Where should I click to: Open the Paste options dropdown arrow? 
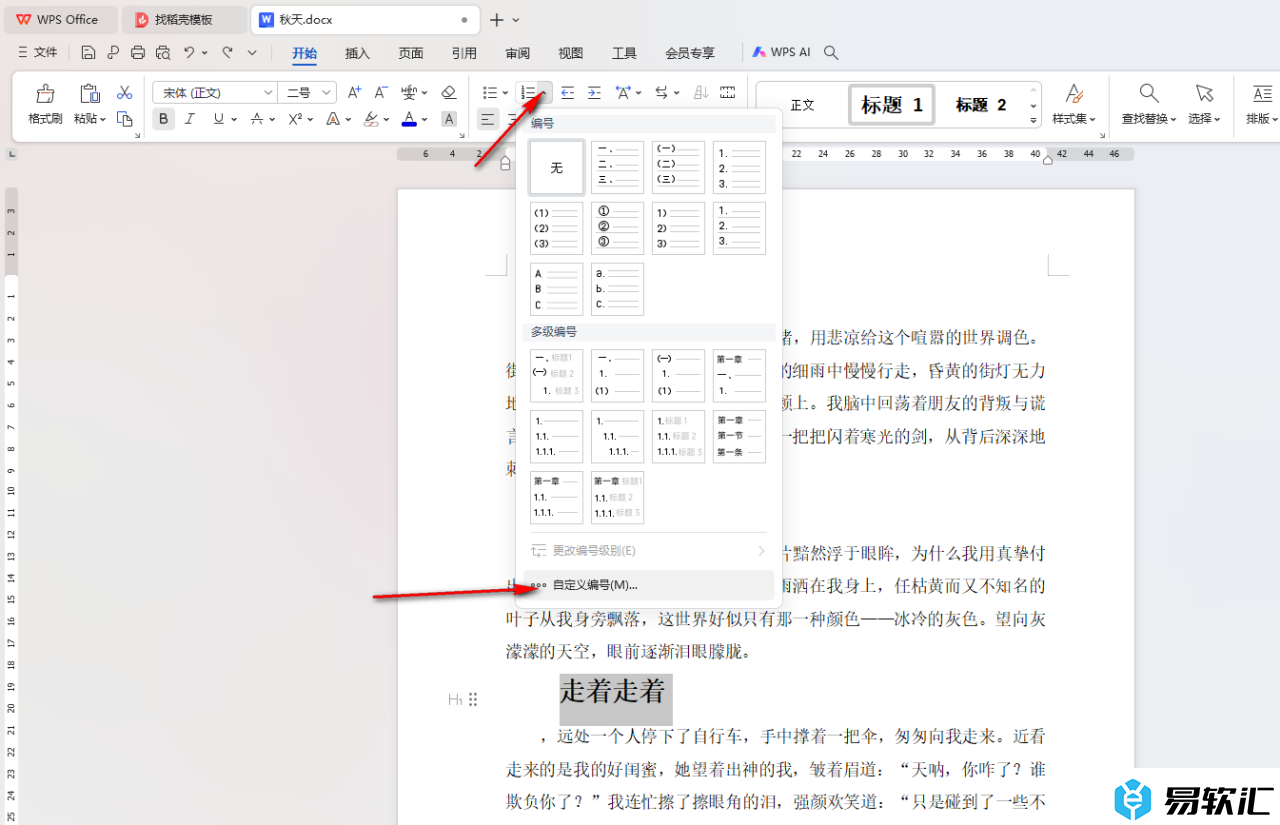pos(103,119)
